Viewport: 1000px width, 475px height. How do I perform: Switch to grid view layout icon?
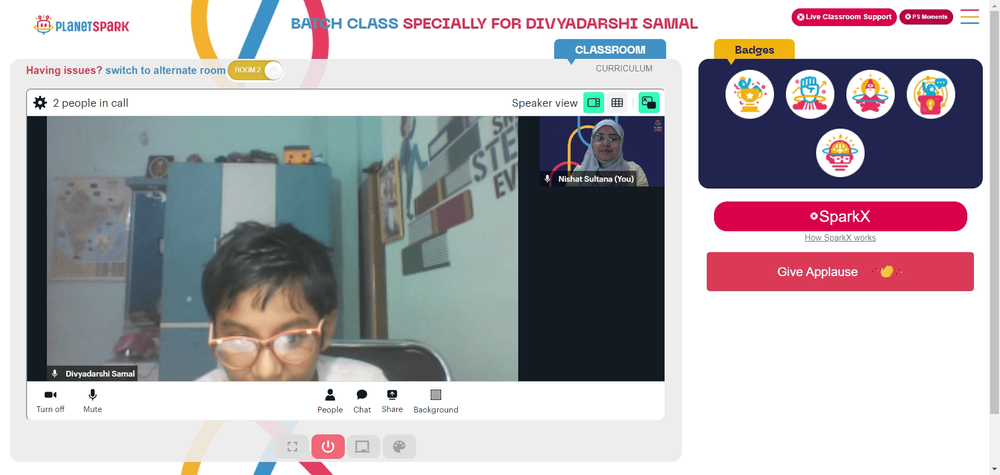point(617,103)
